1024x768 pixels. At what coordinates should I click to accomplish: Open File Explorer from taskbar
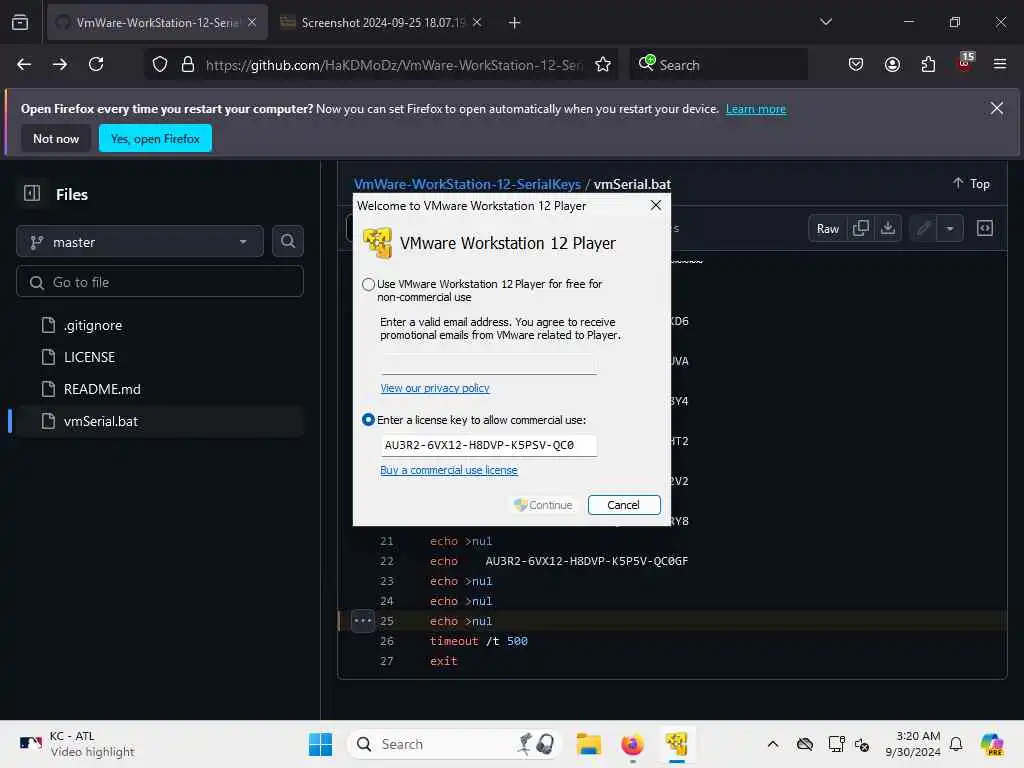[589, 744]
